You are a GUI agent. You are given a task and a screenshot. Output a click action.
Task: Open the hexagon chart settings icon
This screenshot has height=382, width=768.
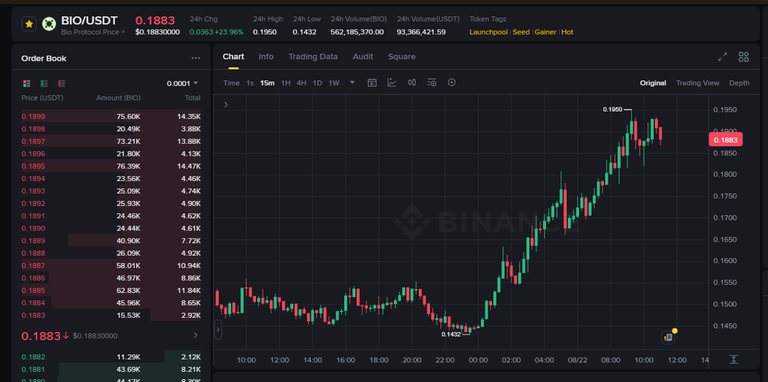[452, 83]
